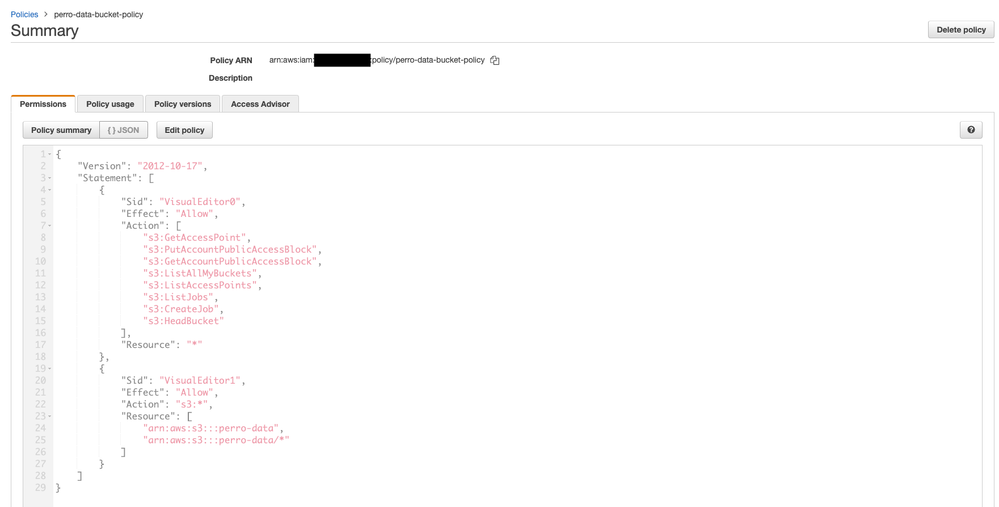
Task: Open the Policy usage tab
Action: click(110, 104)
